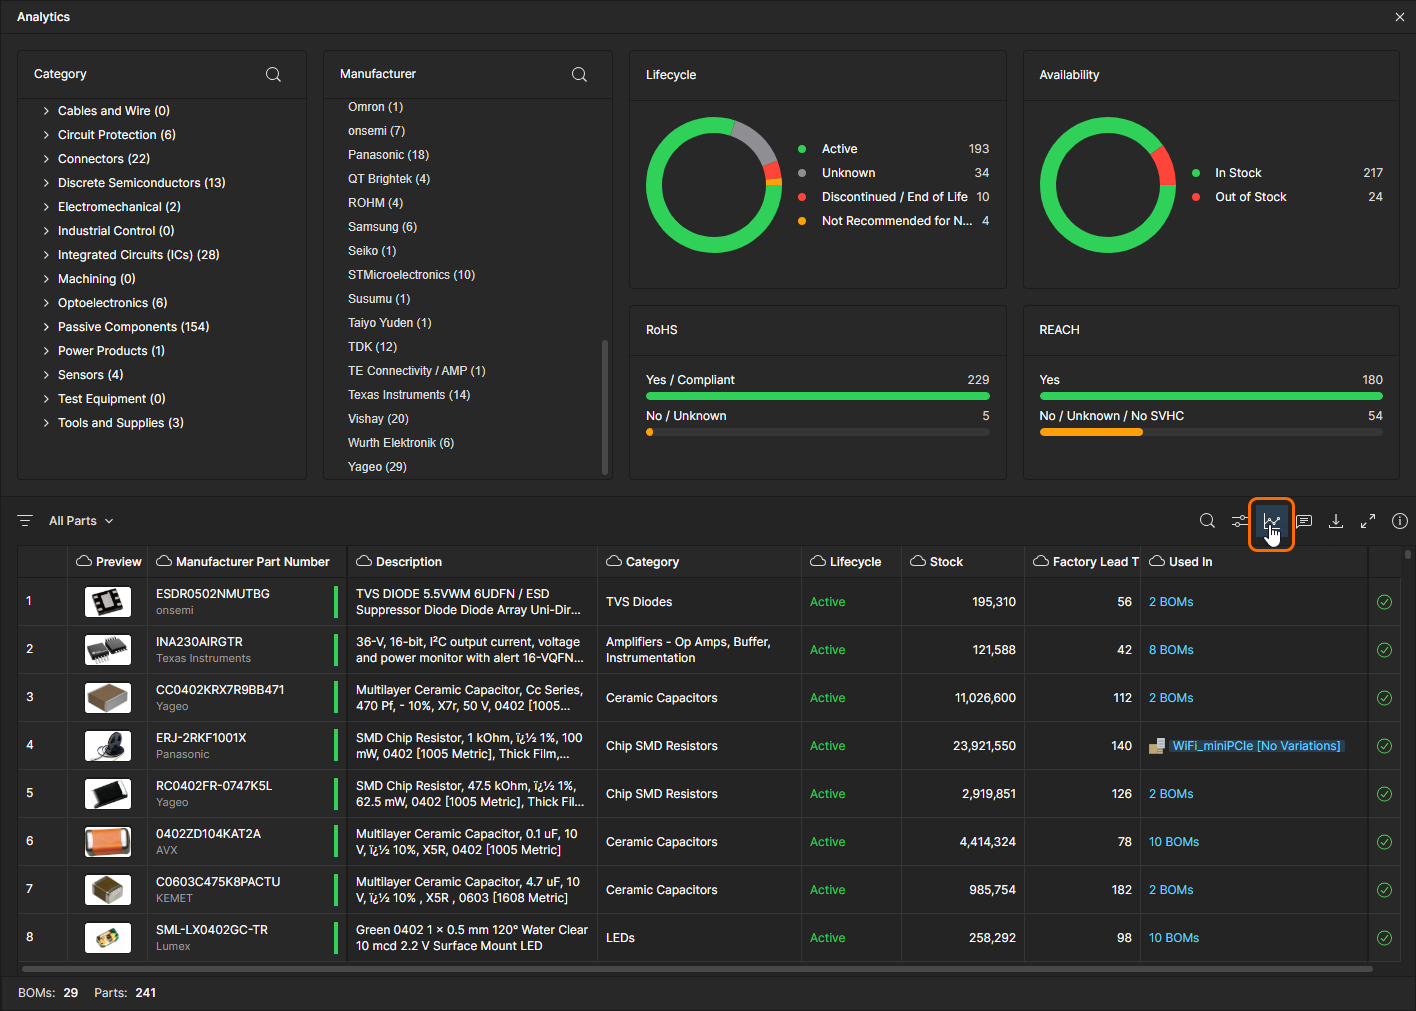Expand the Passive Components category
This screenshot has height=1011, width=1416.
point(46,327)
